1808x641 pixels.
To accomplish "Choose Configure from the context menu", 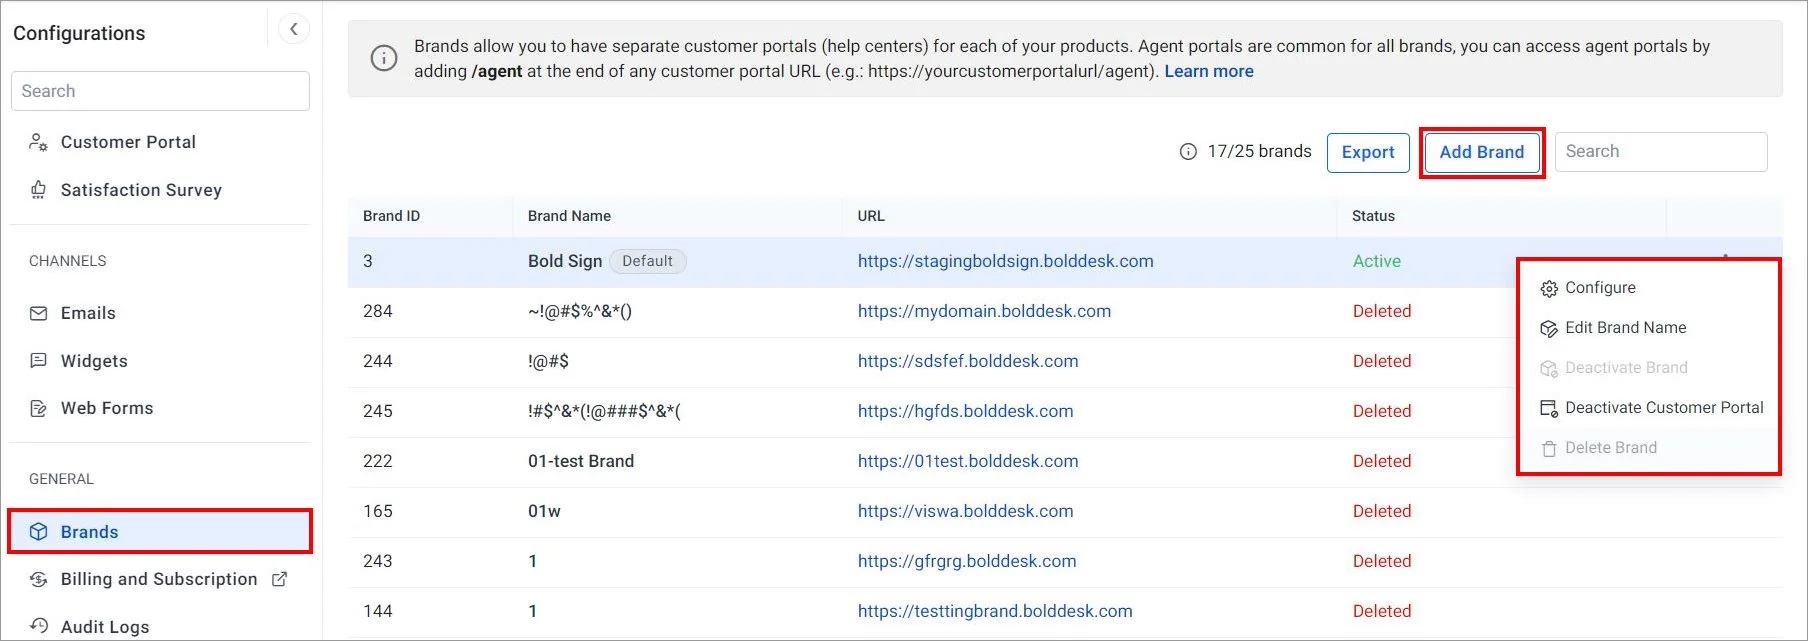I will click(1600, 288).
